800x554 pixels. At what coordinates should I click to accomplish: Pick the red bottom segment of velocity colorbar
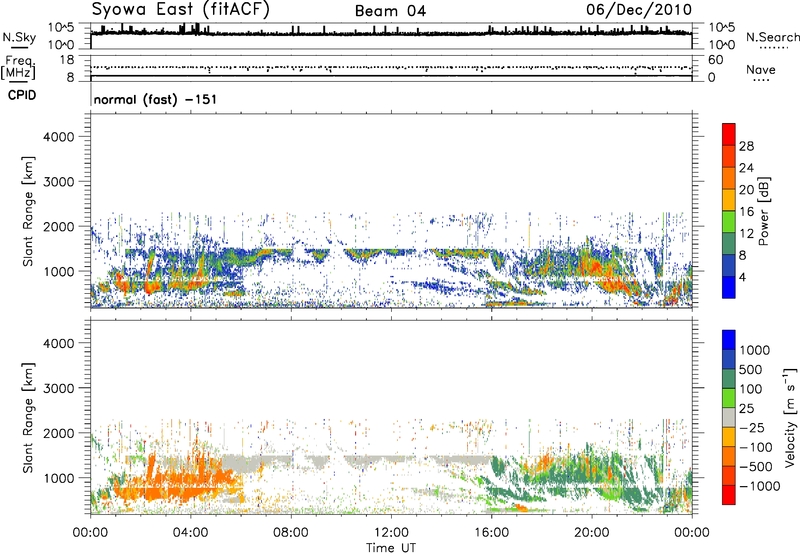pyautogui.click(x=729, y=495)
